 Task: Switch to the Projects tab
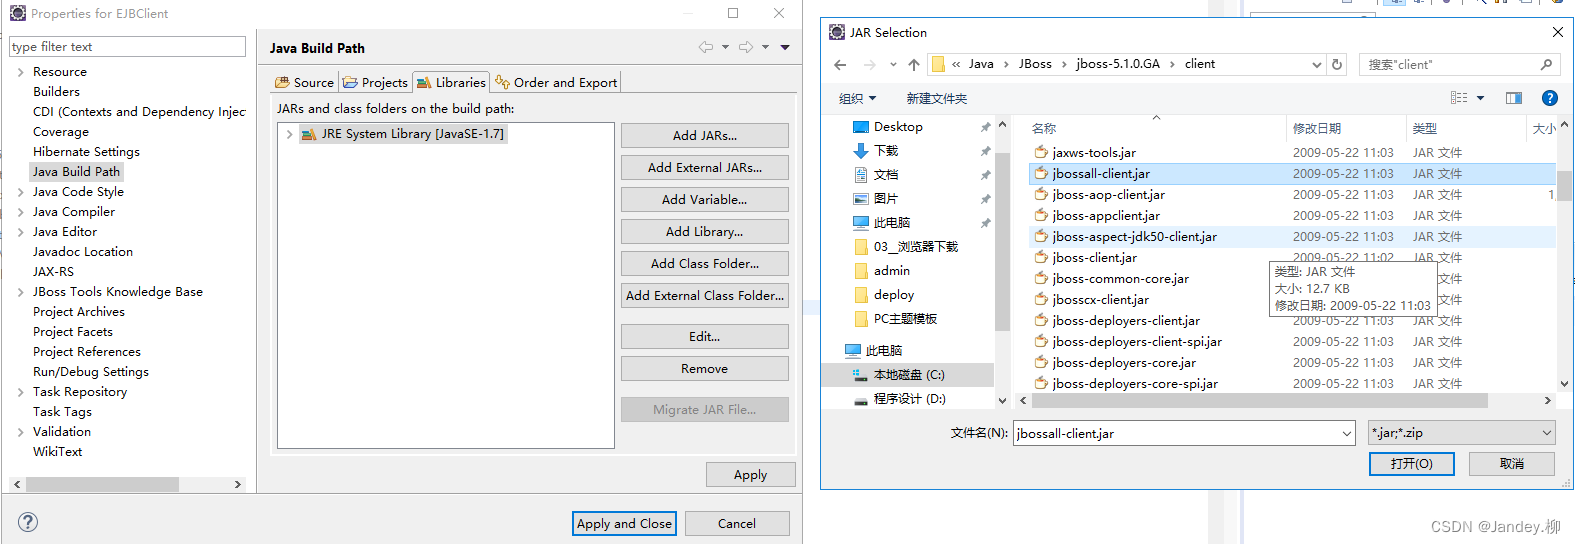(x=375, y=82)
